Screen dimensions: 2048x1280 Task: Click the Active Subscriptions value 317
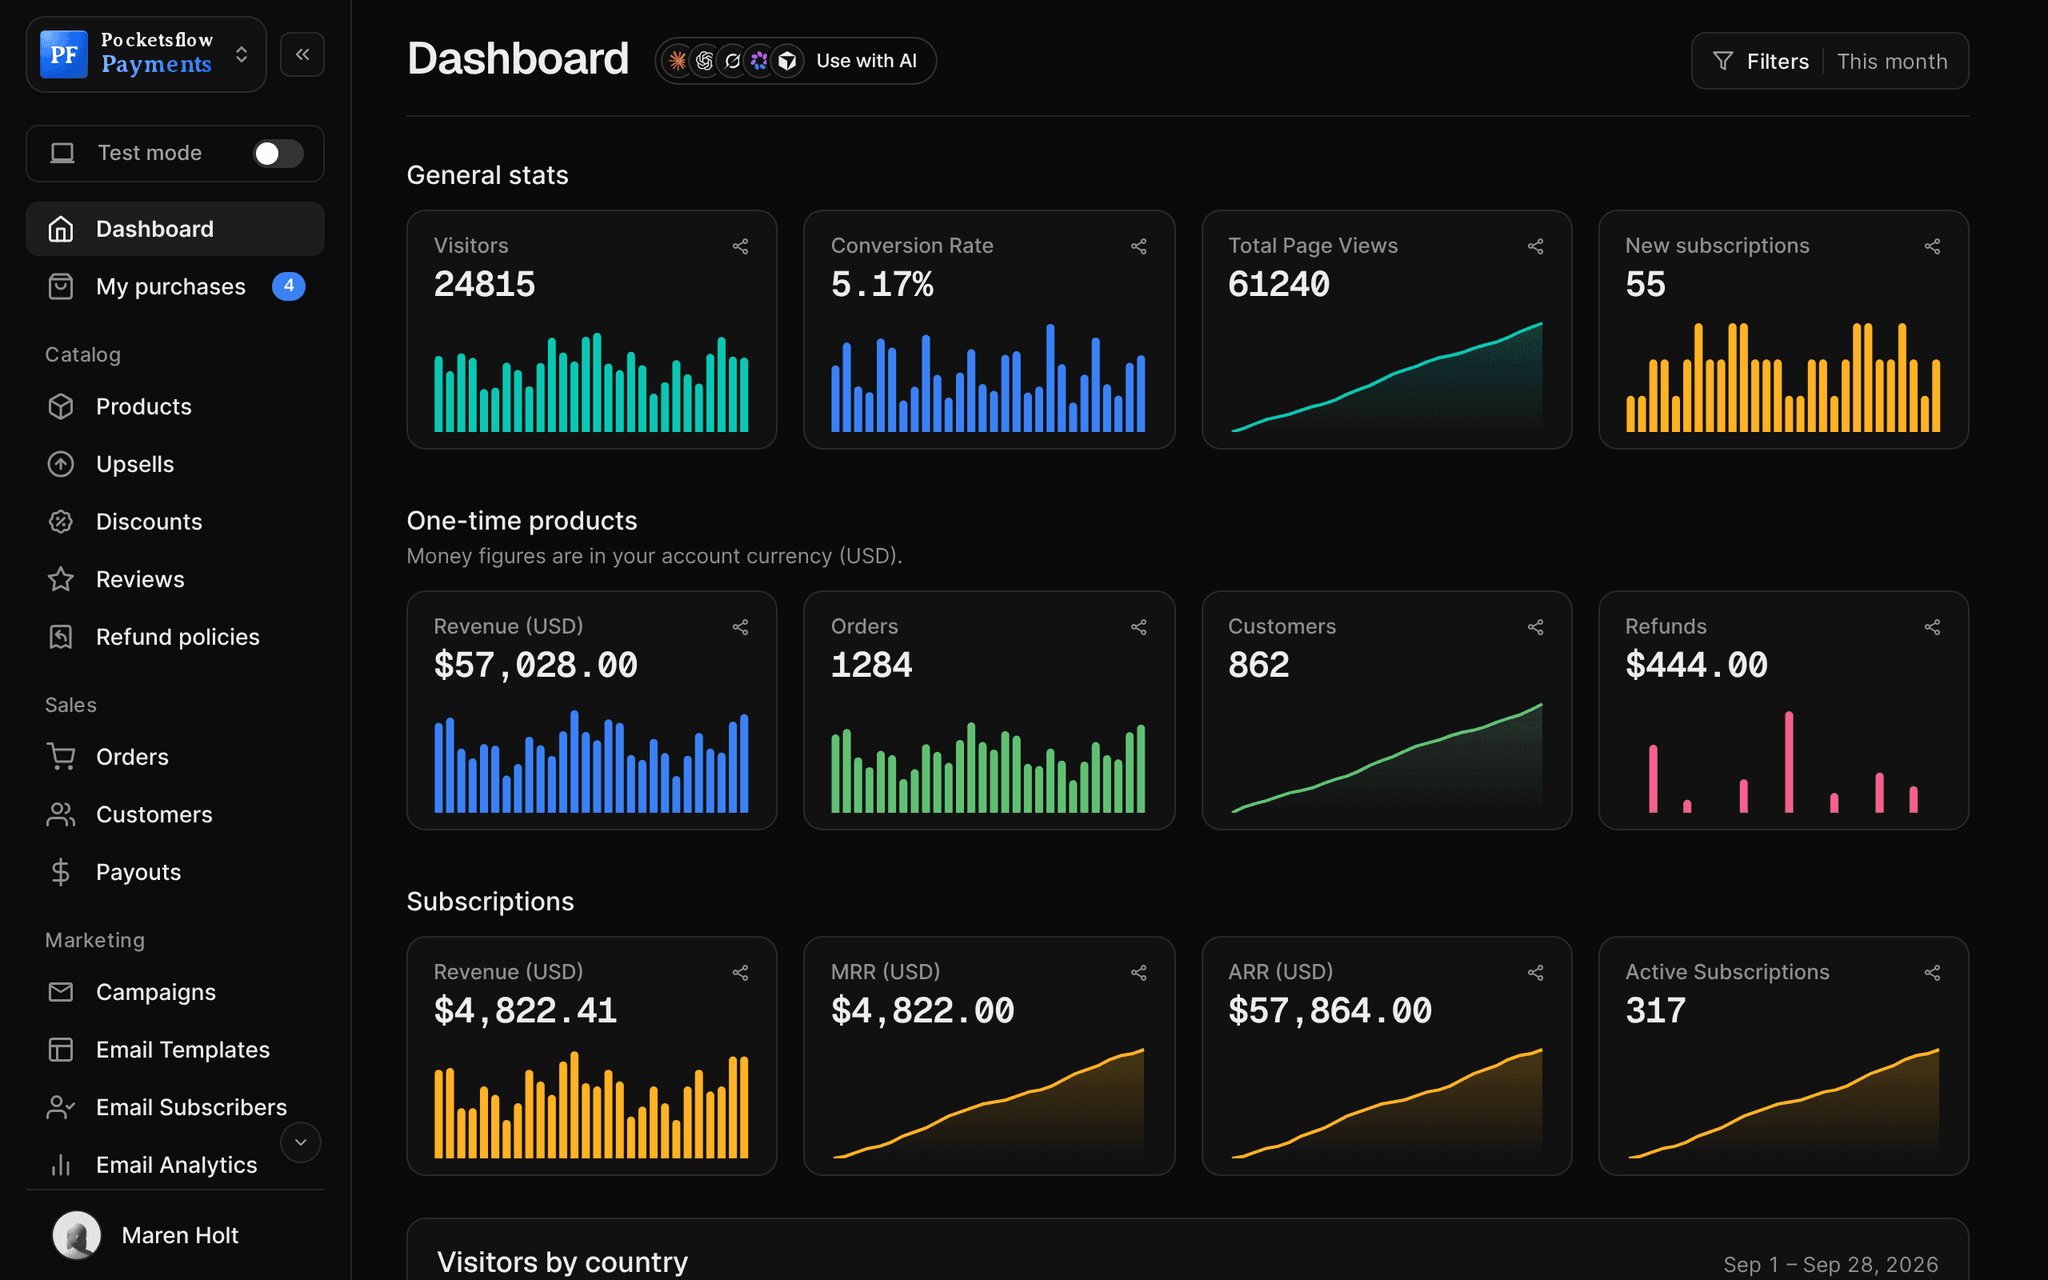pos(1655,1011)
